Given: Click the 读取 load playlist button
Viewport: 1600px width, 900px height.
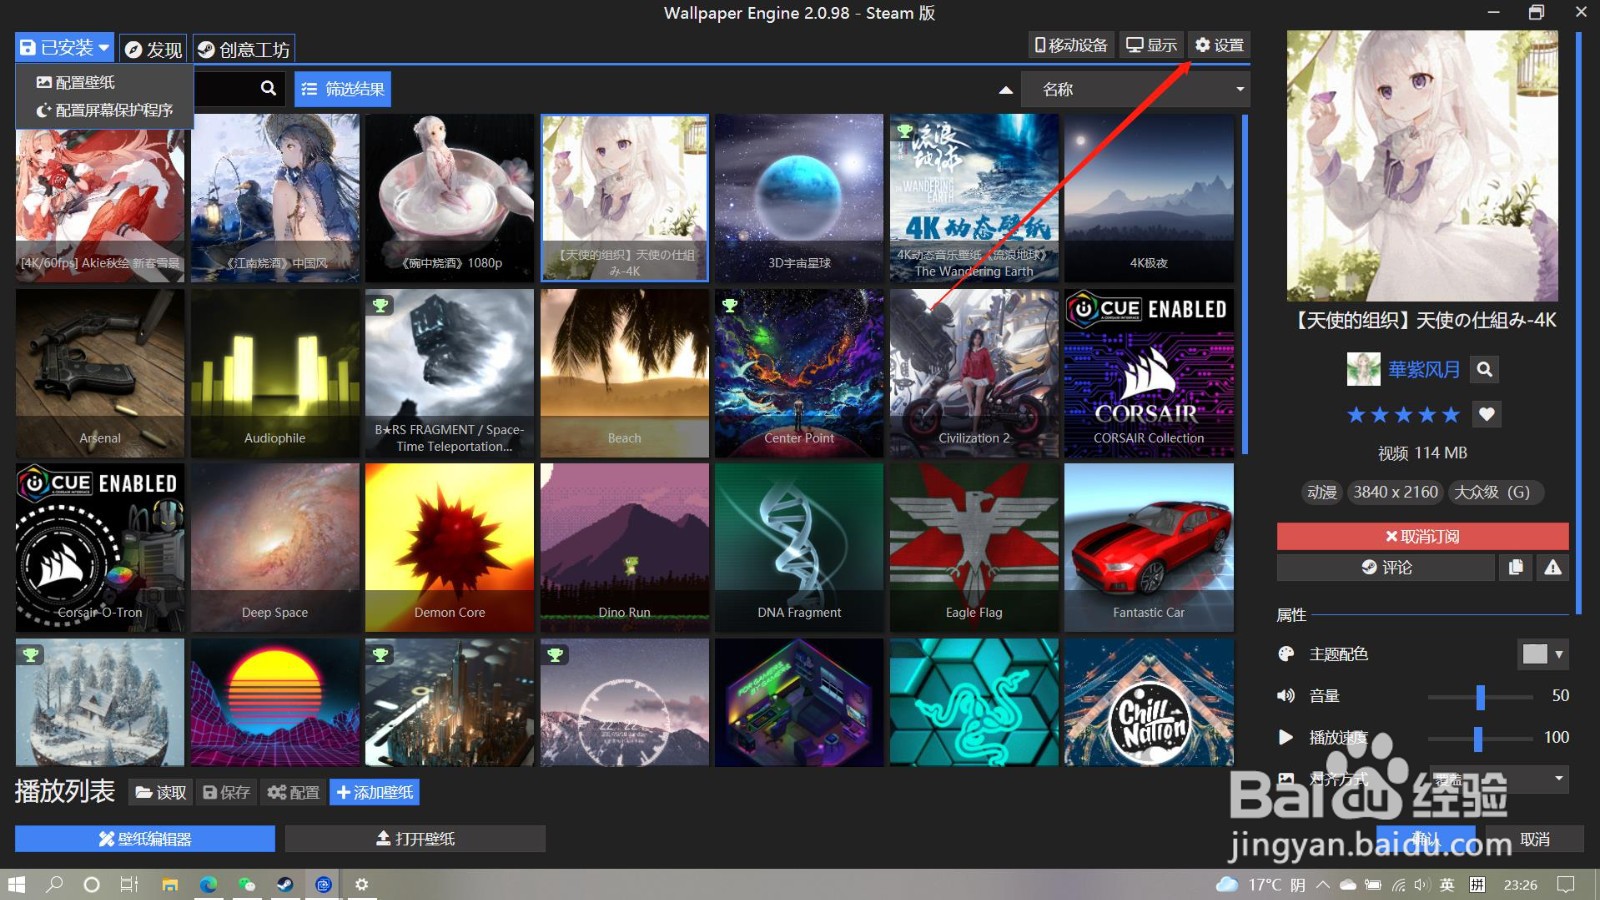Looking at the screenshot, I should pos(161,792).
